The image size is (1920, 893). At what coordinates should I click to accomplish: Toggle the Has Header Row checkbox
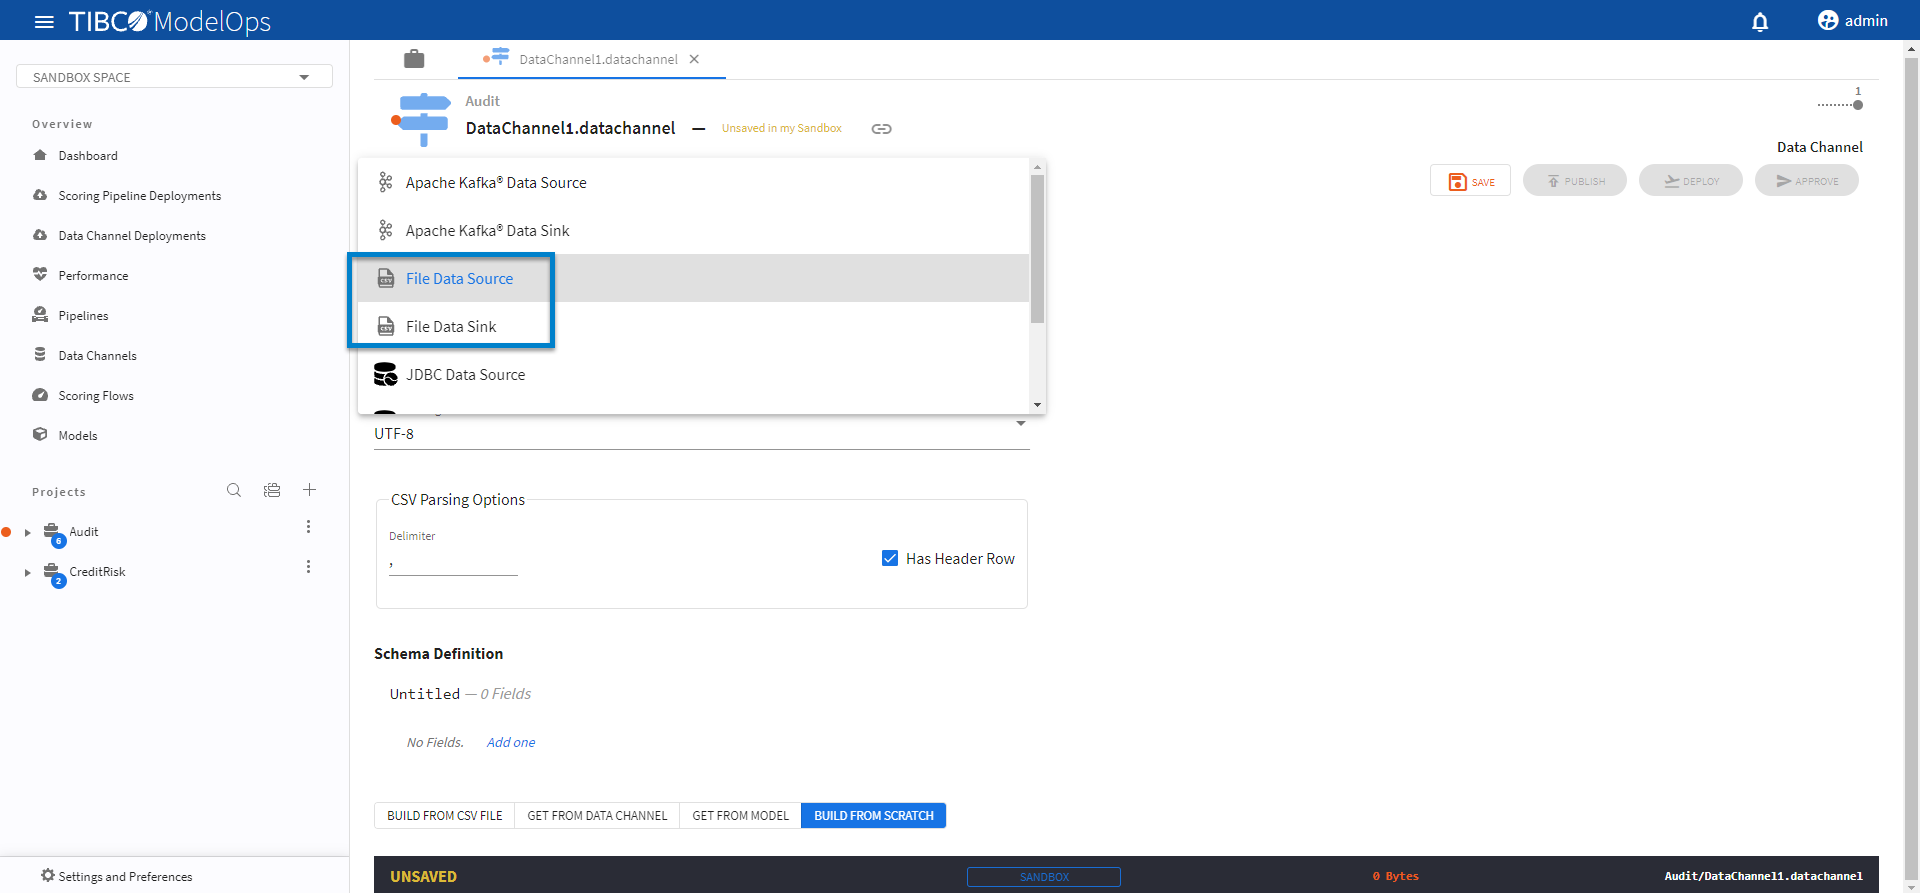click(x=890, y=558)
